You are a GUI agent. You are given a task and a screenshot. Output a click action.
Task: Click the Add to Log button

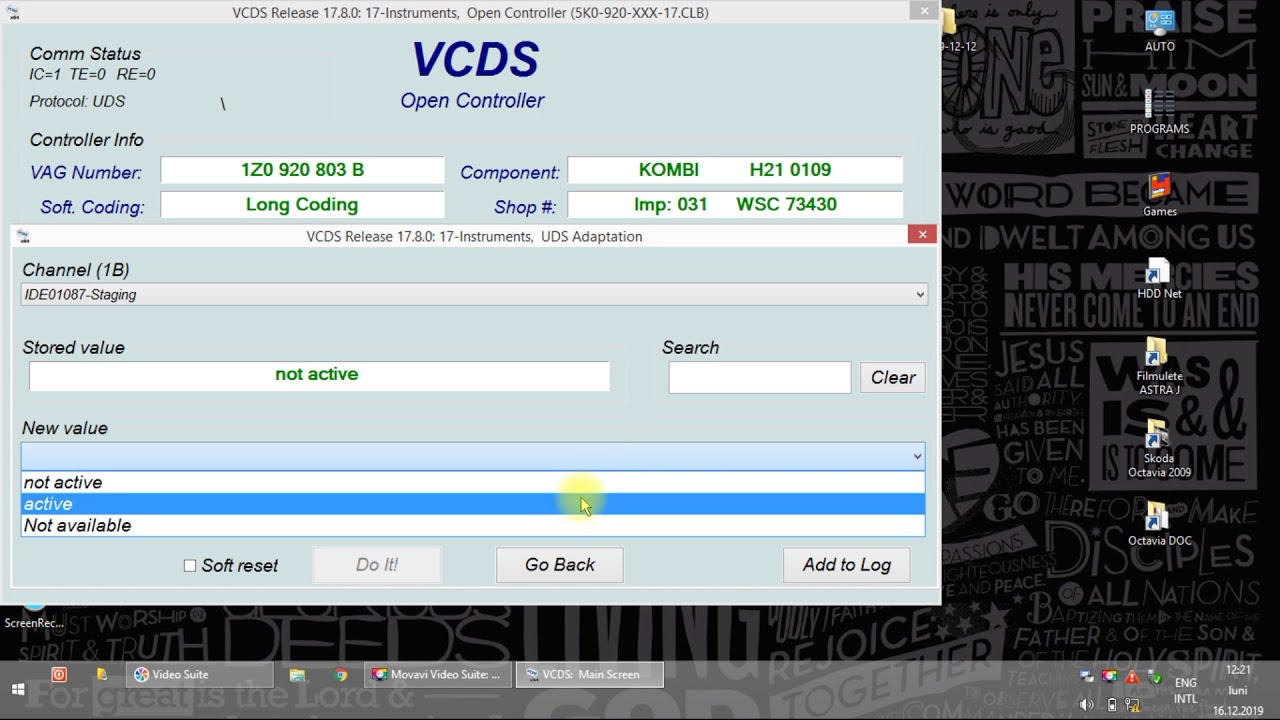847,565
